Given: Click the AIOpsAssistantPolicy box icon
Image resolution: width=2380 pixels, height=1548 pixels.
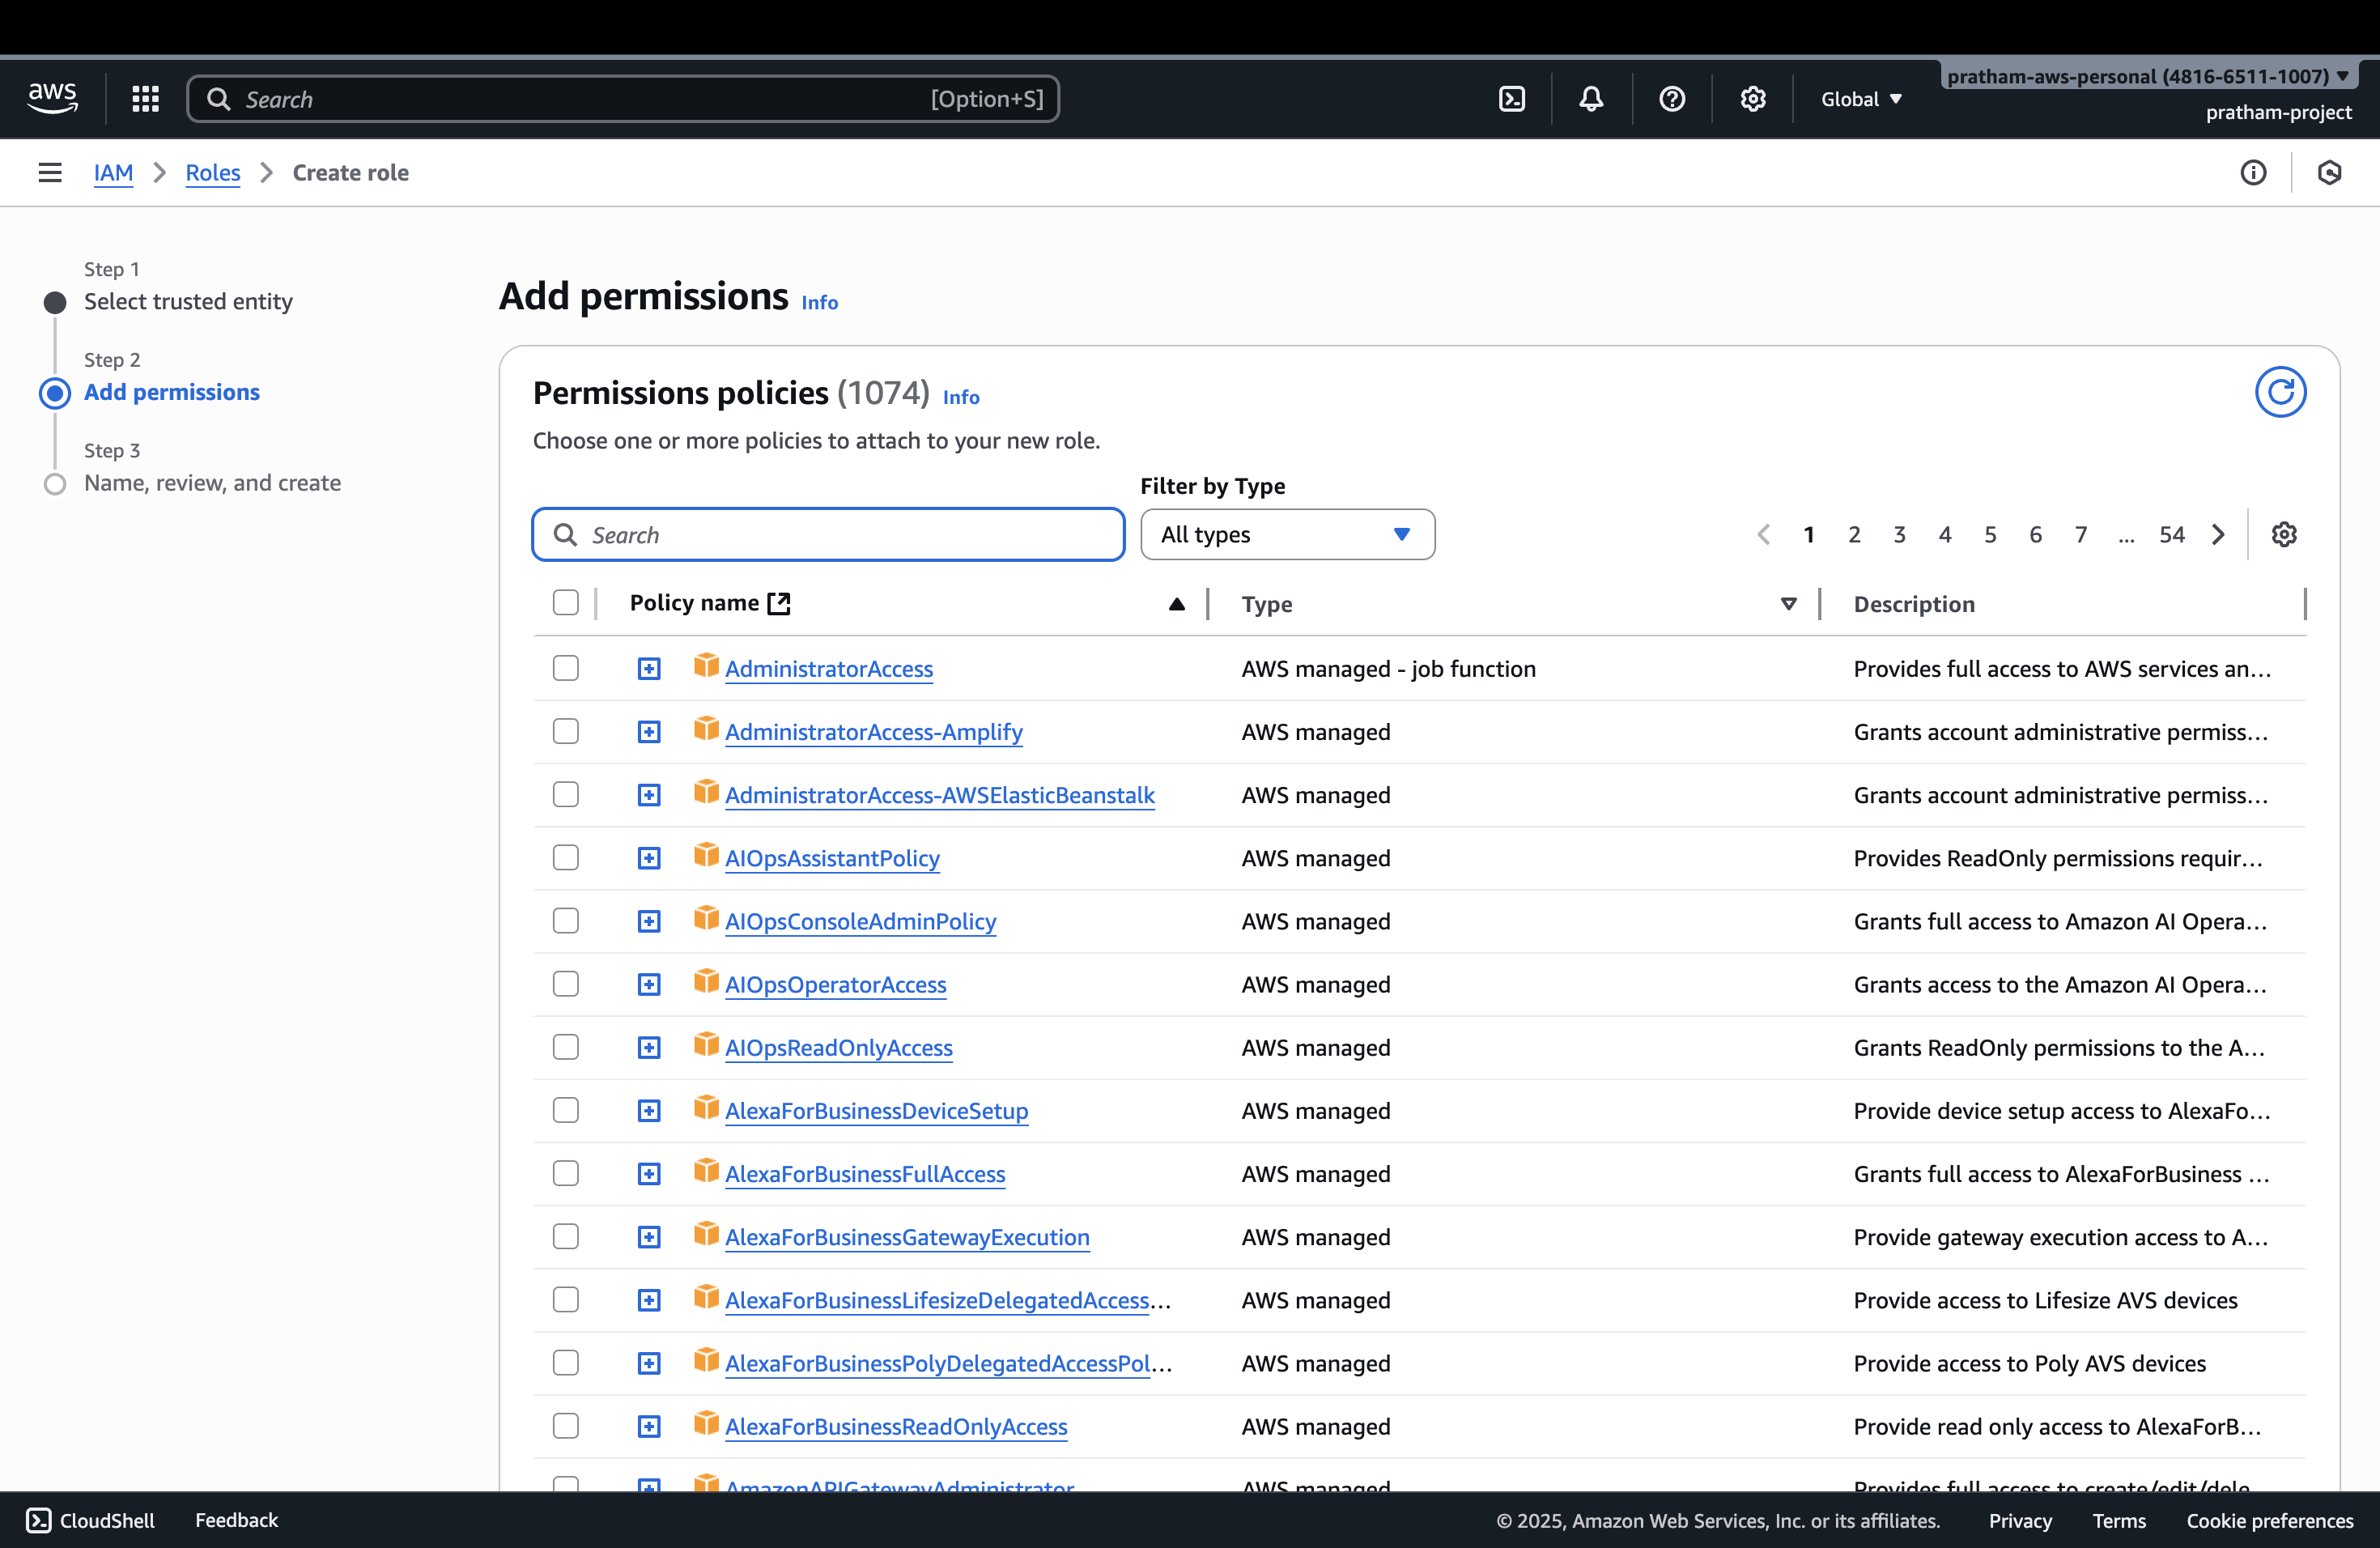Looking at the screenshot, I should [x=706, y=856].
